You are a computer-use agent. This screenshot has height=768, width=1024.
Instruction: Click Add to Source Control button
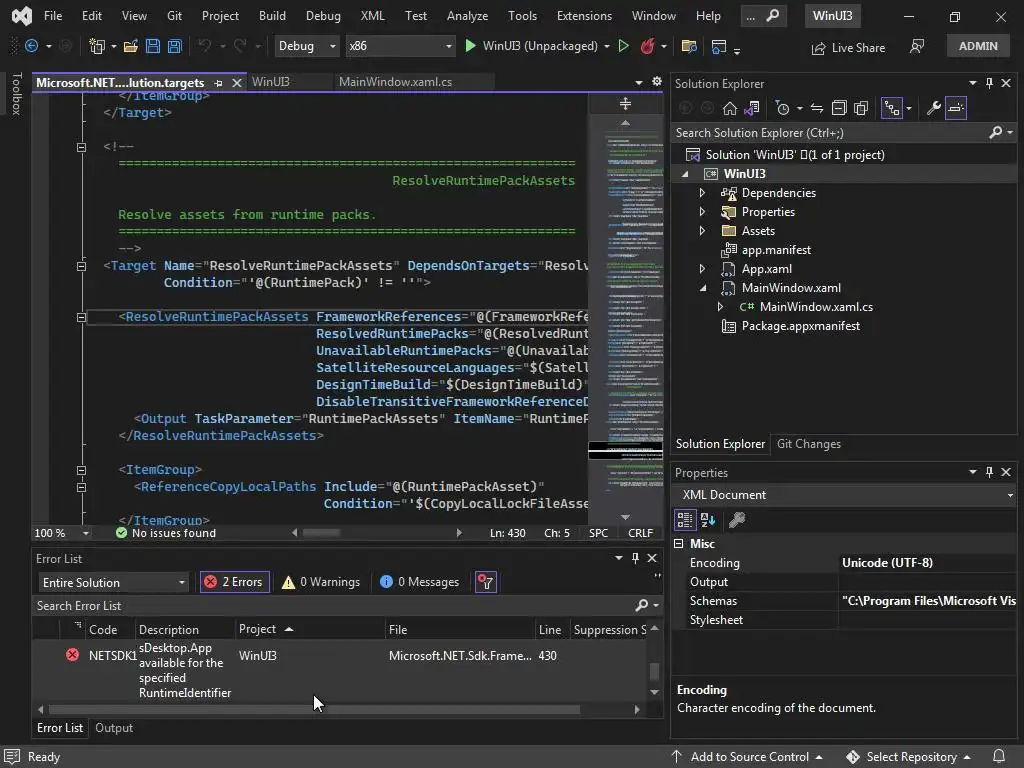coord(748,757)
